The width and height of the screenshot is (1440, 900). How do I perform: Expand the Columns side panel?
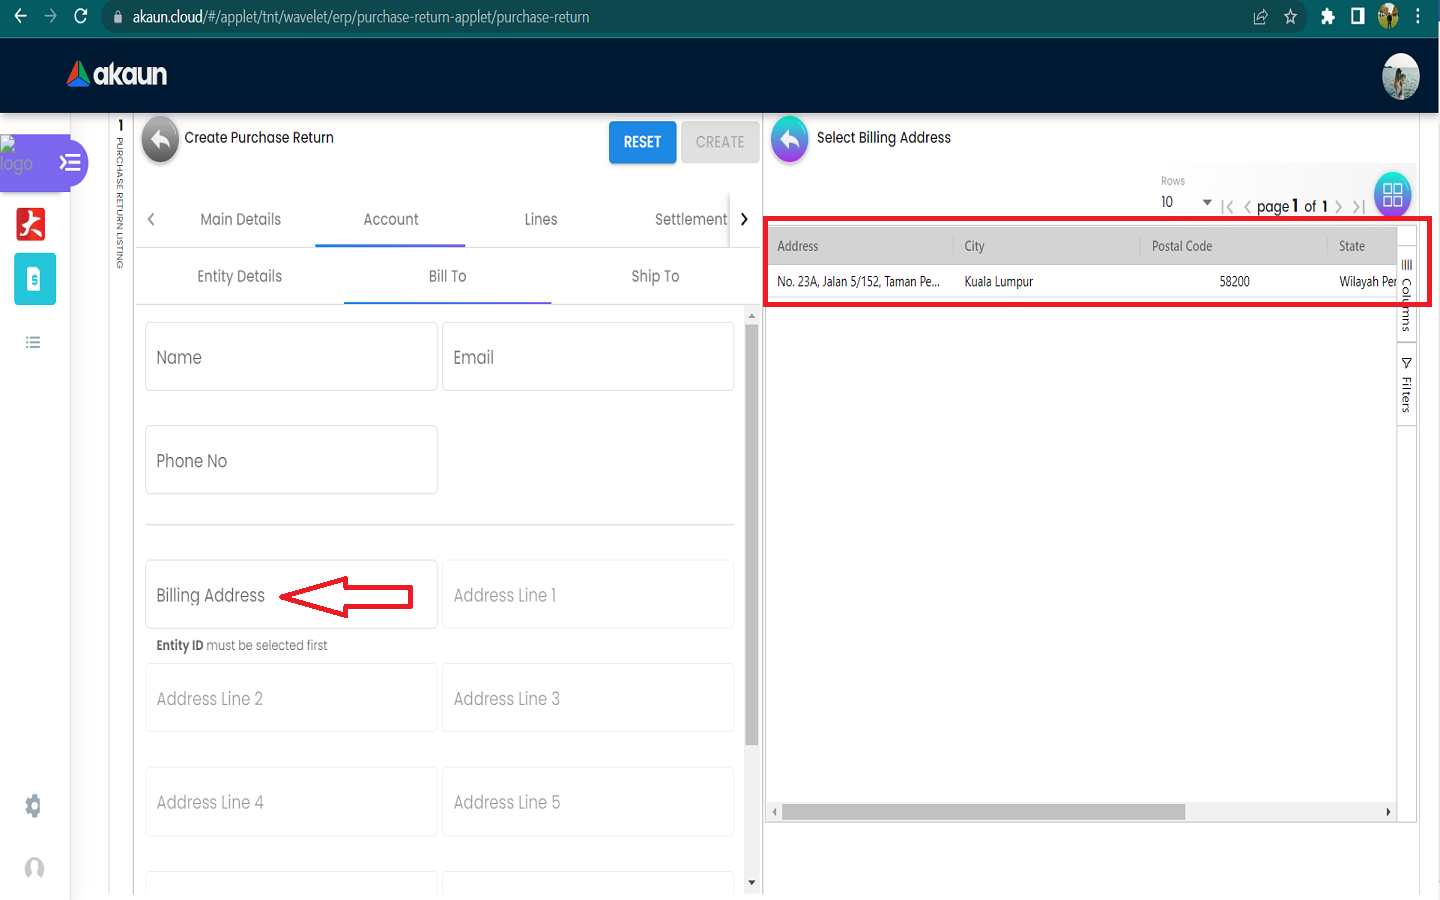[1406, 295]
